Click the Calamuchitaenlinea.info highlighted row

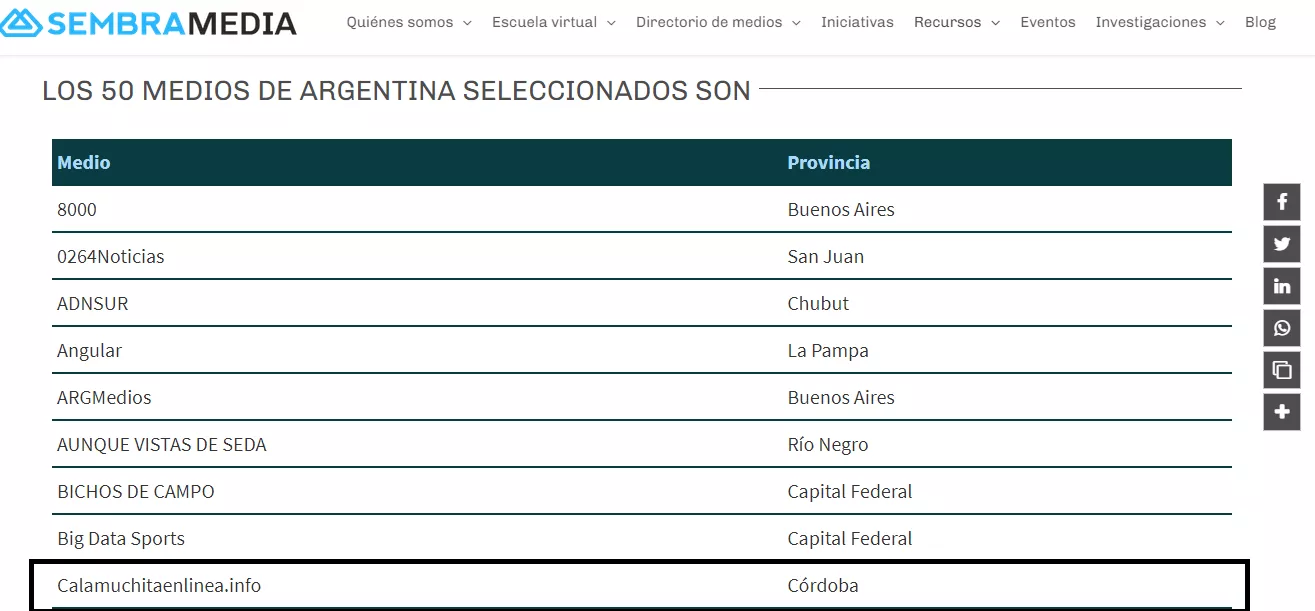[x=160, y=585]
